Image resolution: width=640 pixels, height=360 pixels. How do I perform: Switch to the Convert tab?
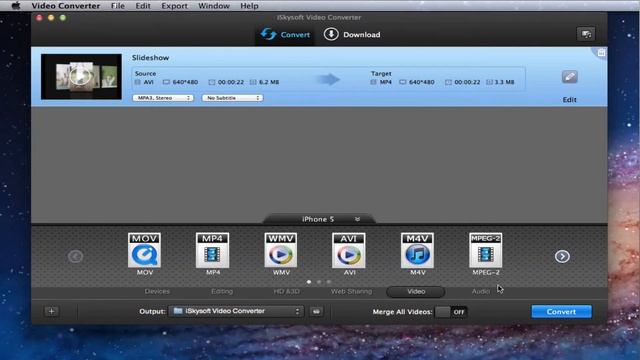coord(285,35)
